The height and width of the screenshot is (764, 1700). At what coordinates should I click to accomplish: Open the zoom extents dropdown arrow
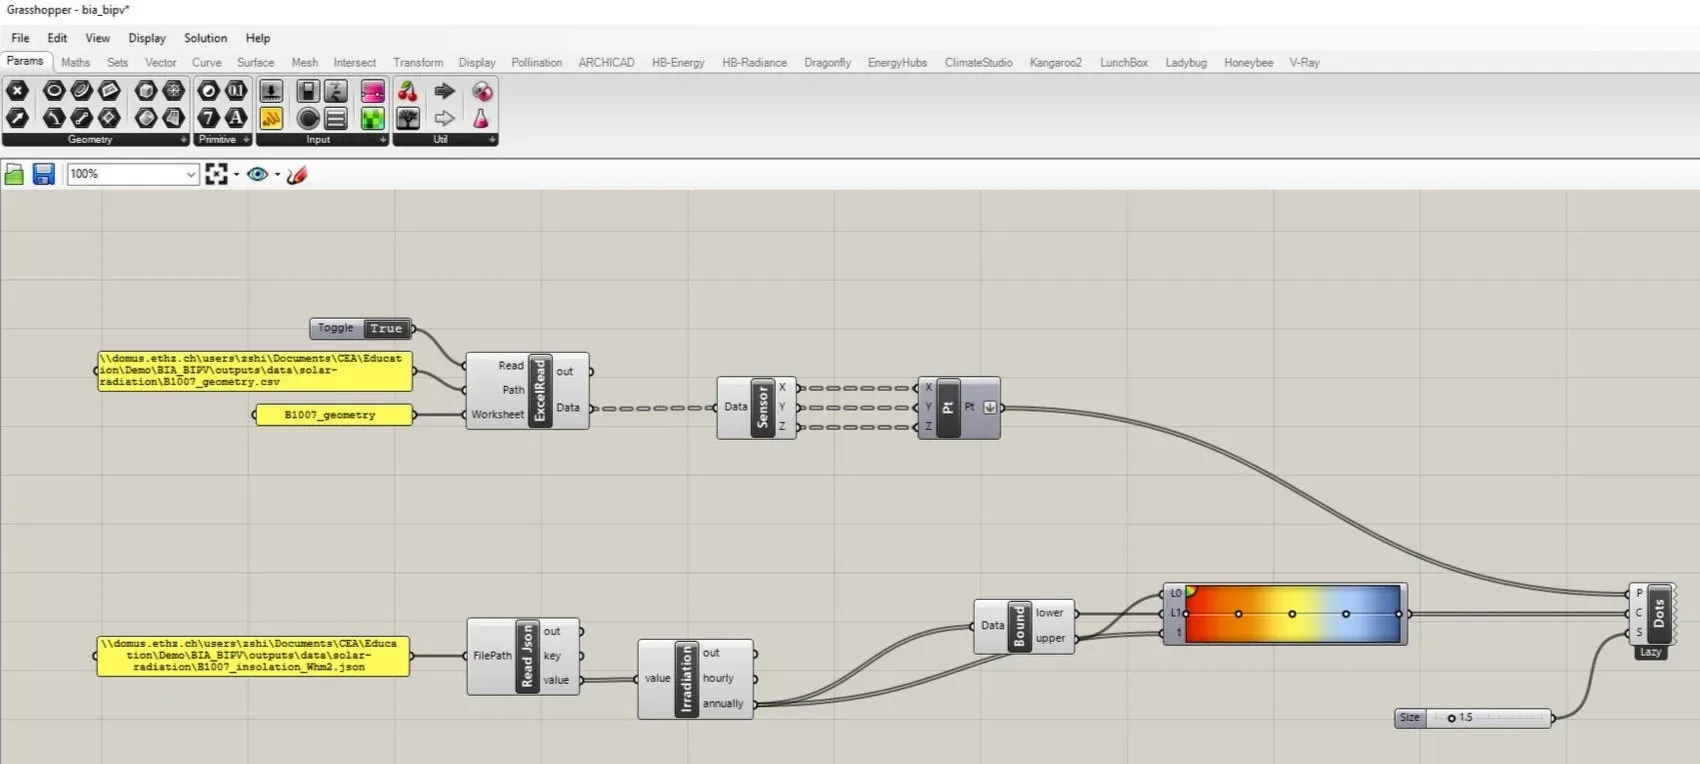click(237, 175)
